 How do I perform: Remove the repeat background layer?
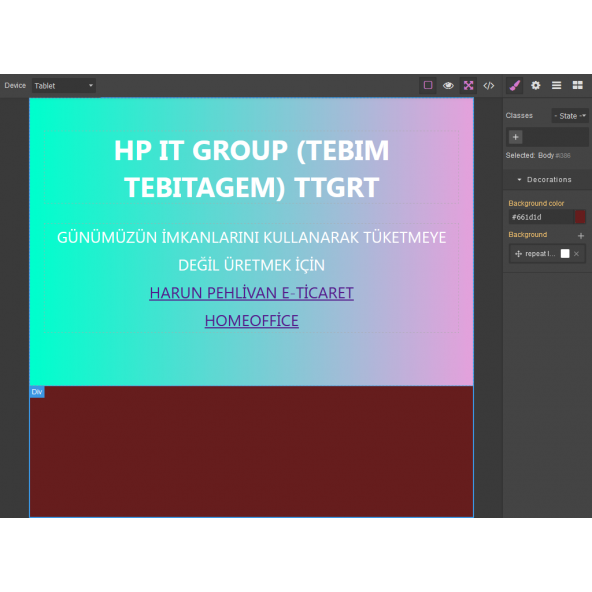[x=577, y=254]
